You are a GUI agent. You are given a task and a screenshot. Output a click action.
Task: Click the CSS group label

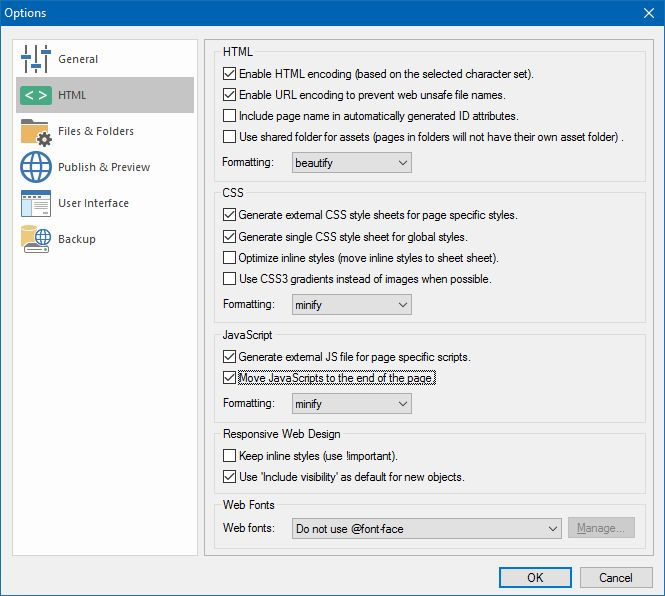point(233,193)
